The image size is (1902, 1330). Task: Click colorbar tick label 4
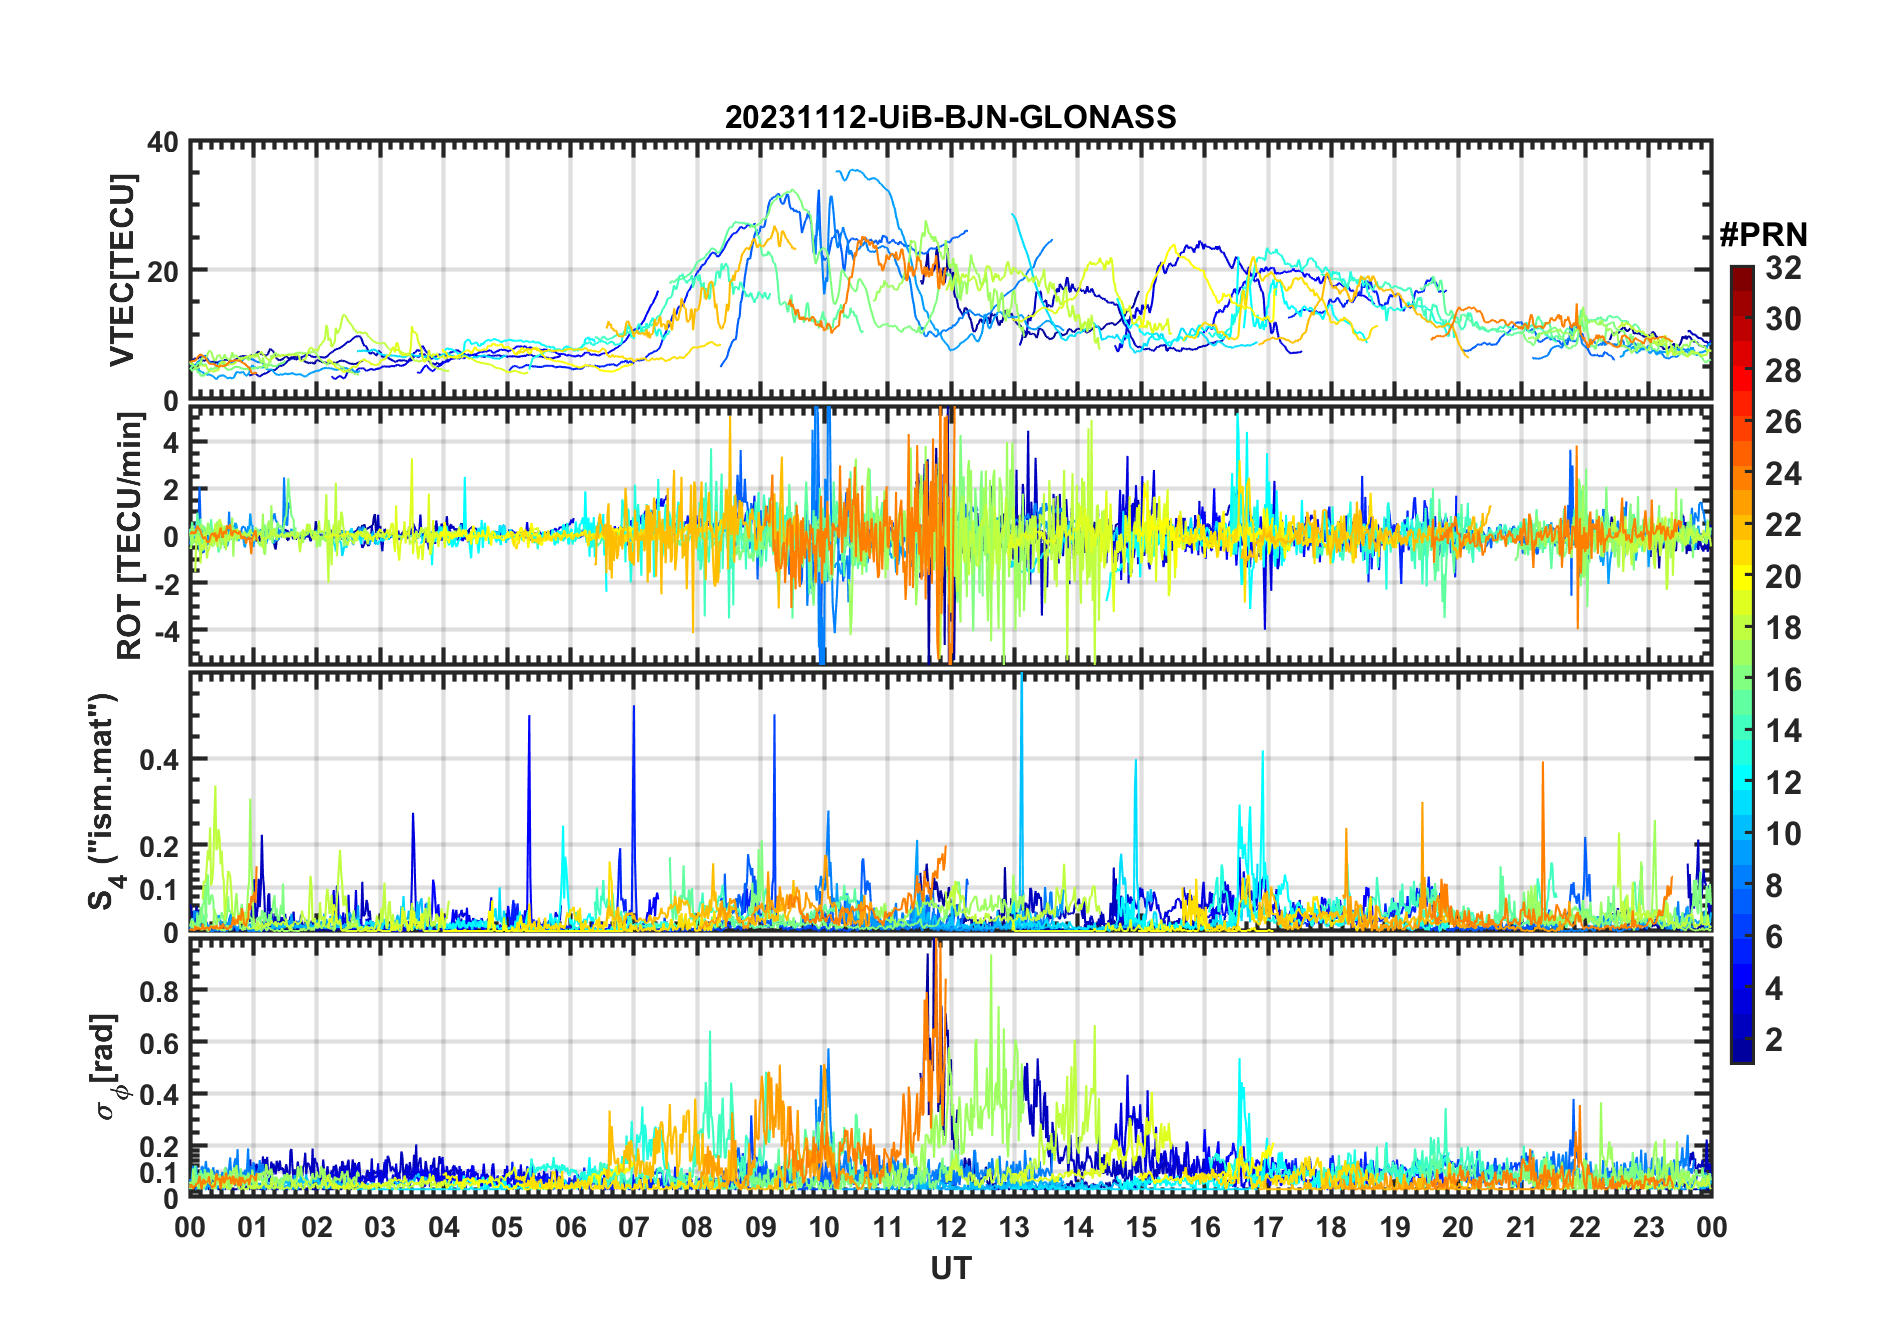coord(1774,989)
